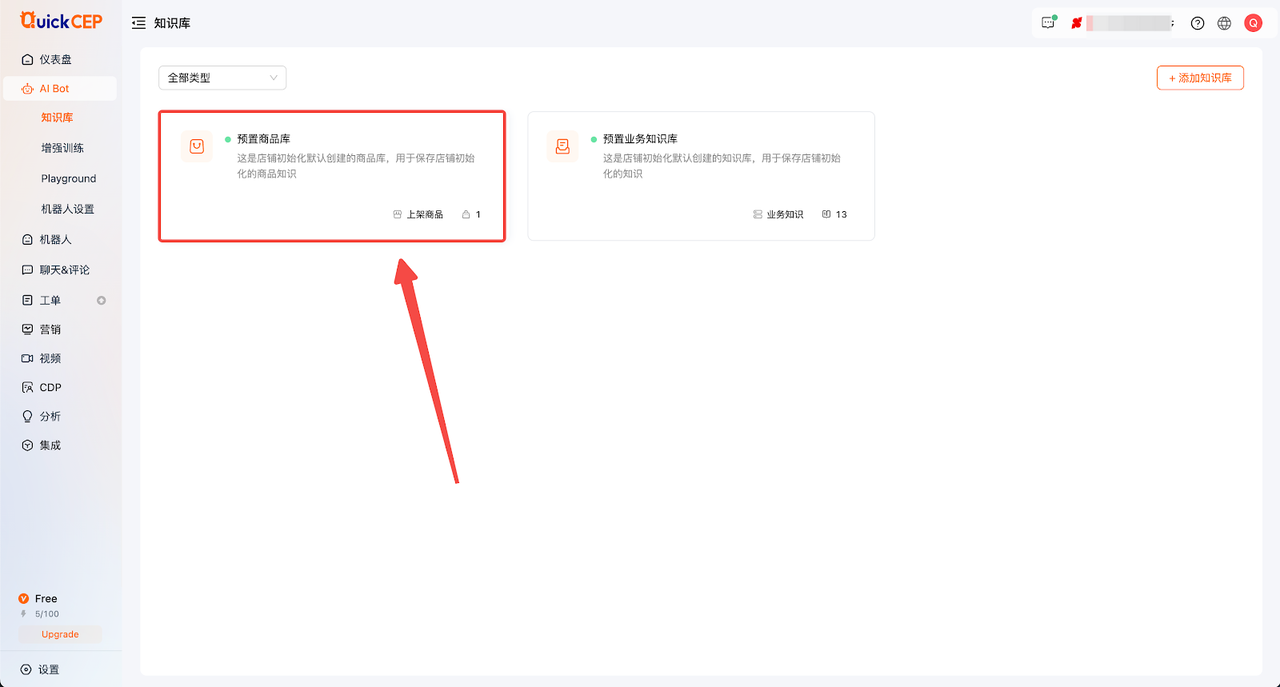Open the 全部类型 filter dropdown
The image size is (1280, 687).
tap(221, 77)
